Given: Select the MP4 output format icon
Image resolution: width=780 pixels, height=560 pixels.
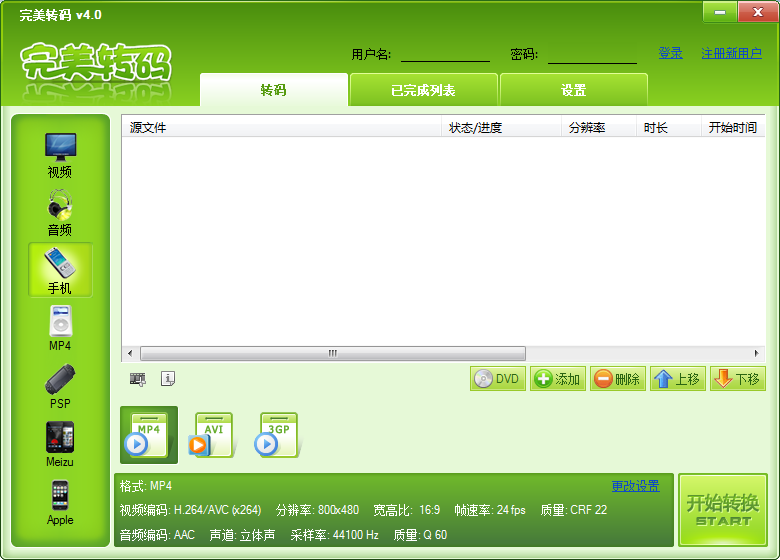Looking at the screenshot, I should pos(149,435).
